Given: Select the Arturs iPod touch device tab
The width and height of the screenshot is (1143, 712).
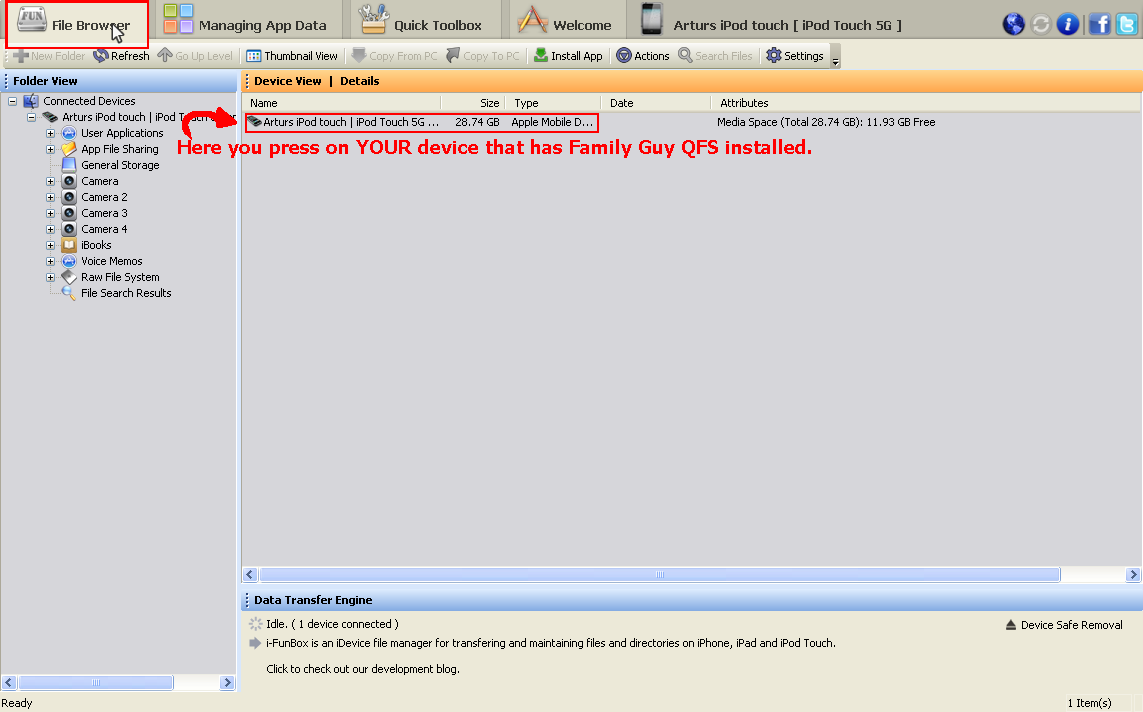Looking at the screenshot, I should click(x=770, y=20).
